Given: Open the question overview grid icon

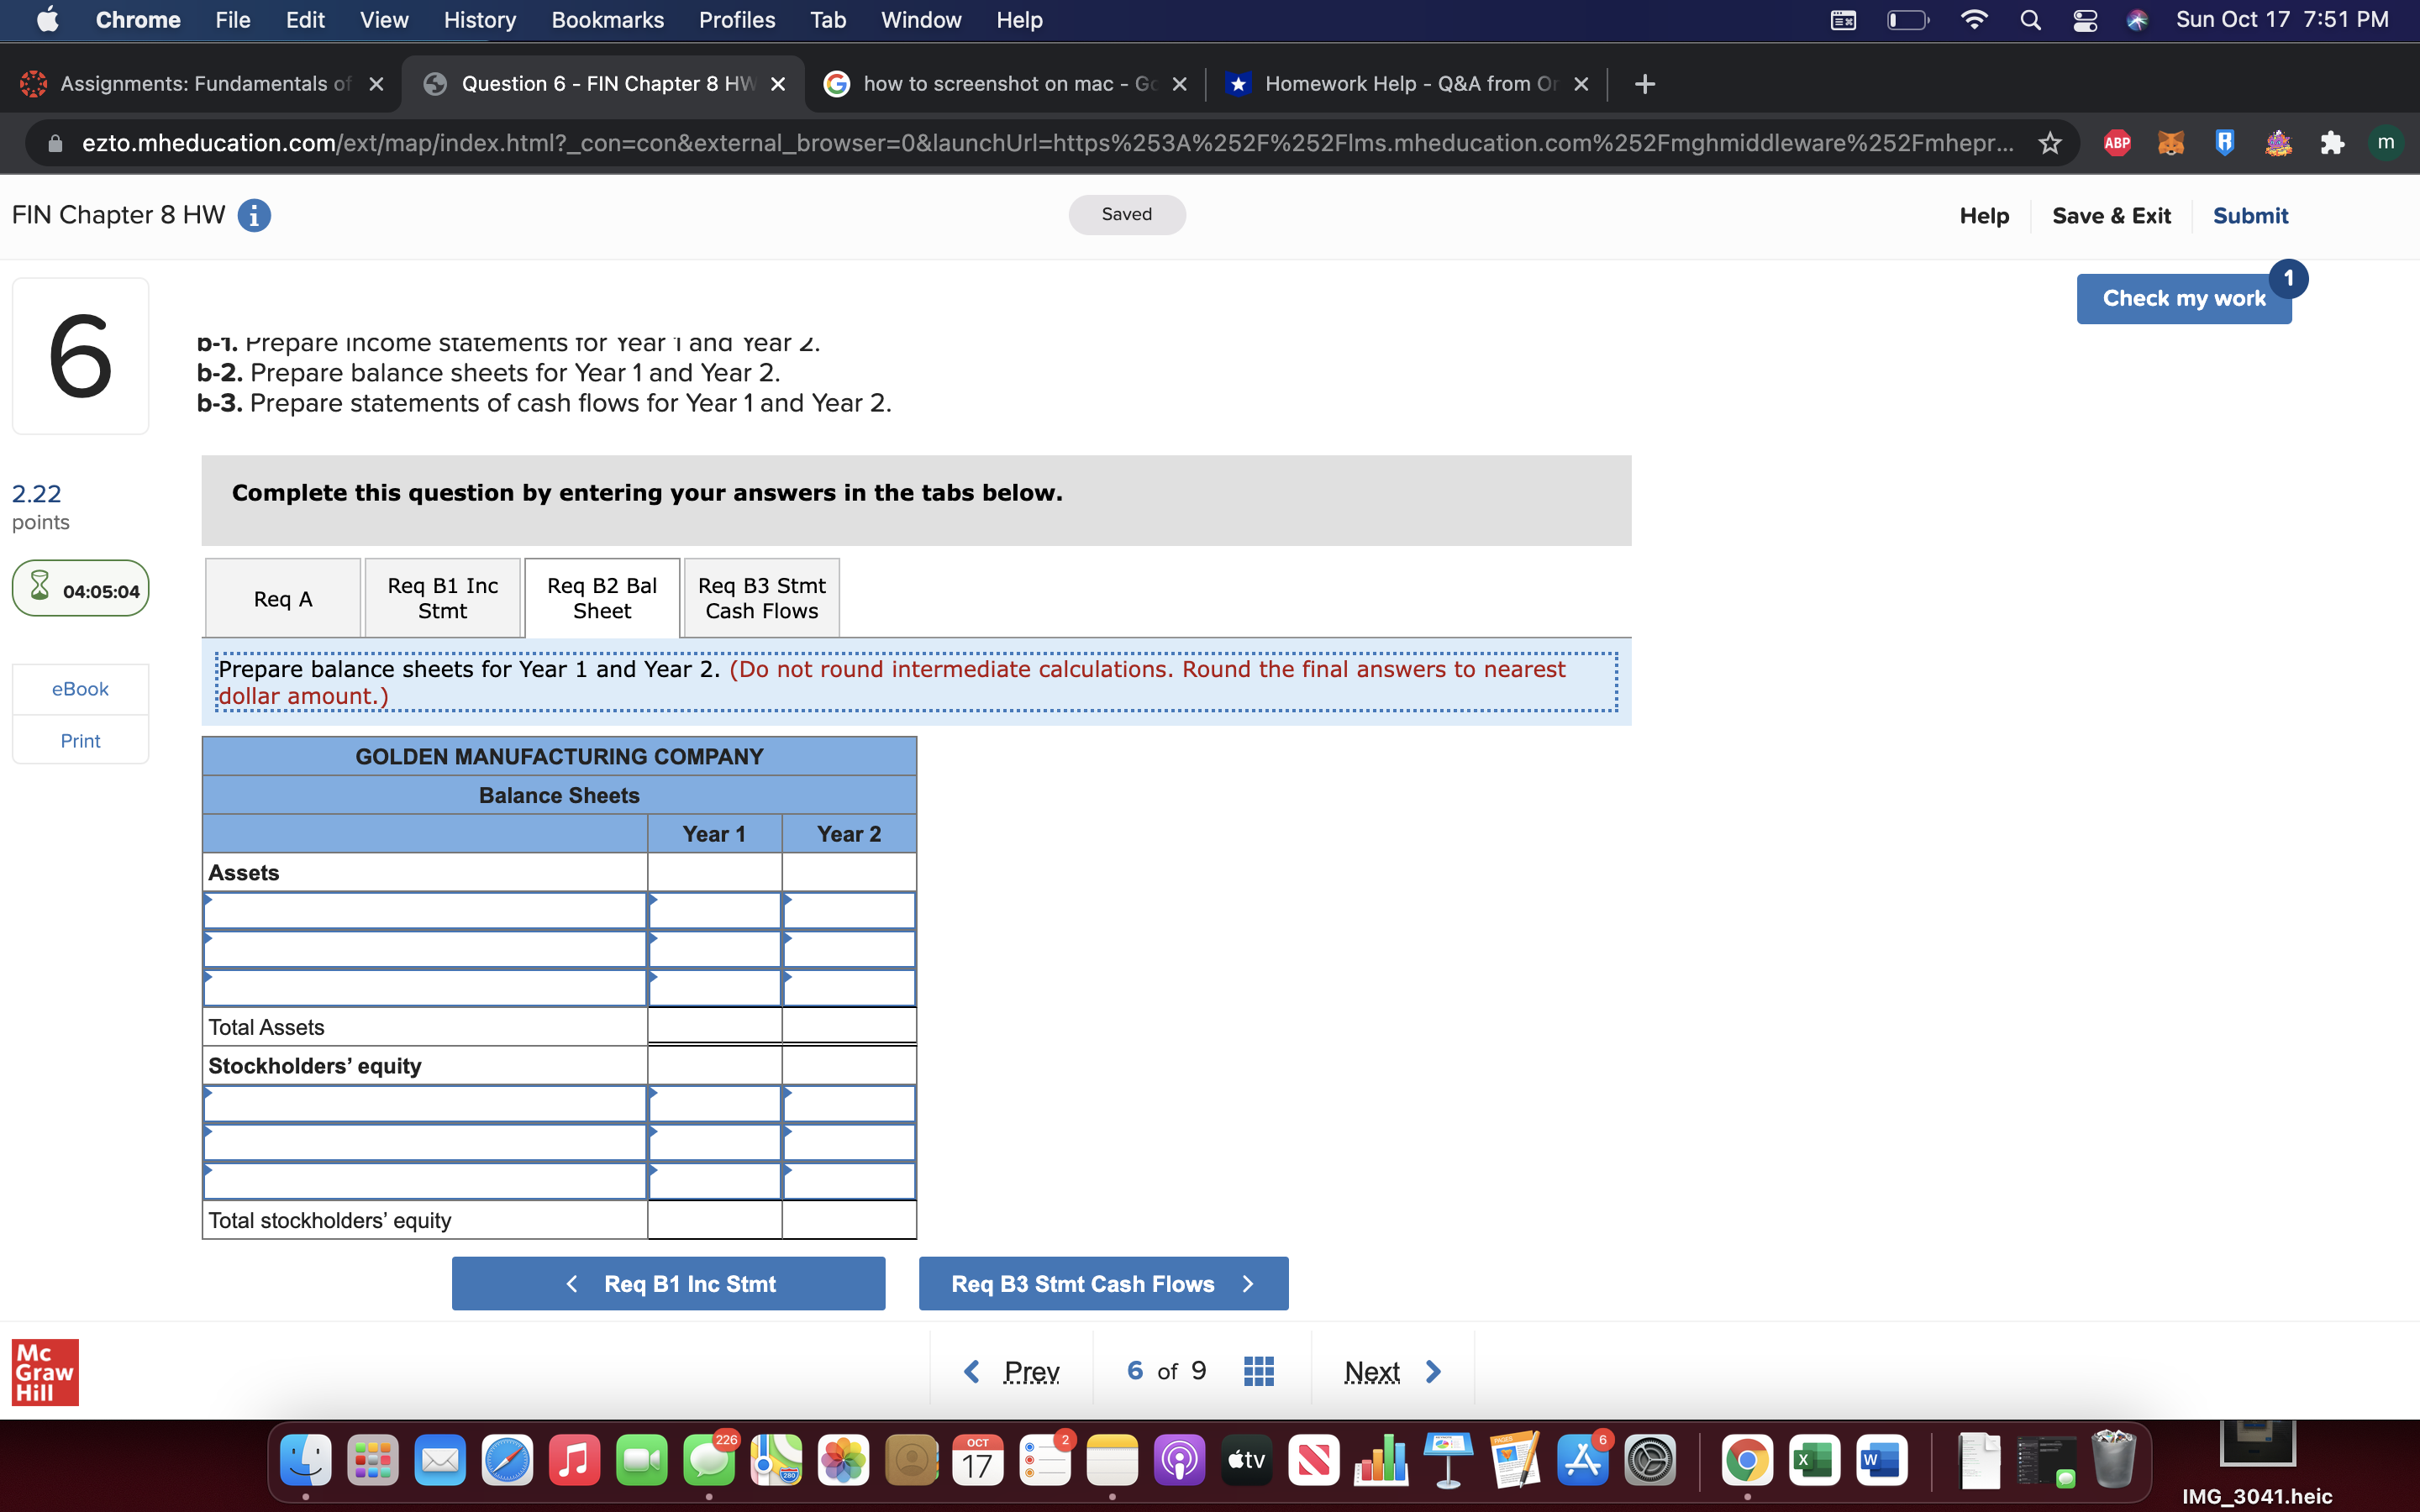Looking at the screenshot, I should coord(1258,1369).
